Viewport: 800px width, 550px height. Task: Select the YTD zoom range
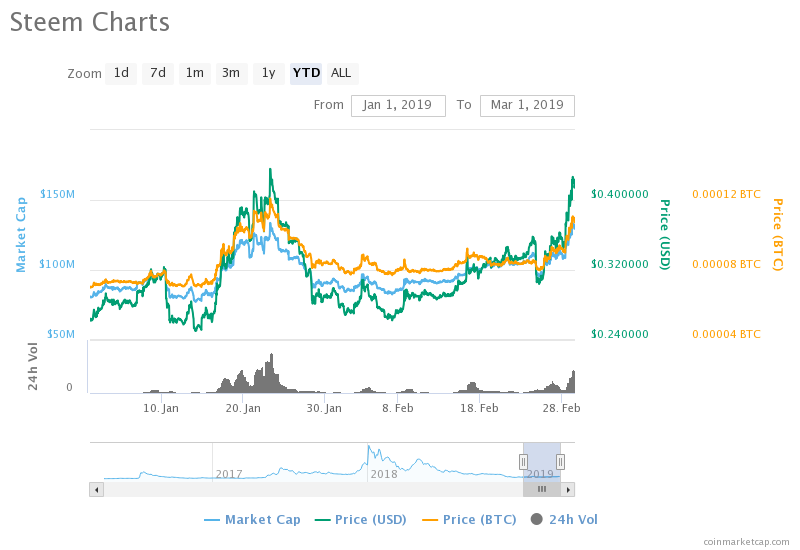(x=306, y=73)
